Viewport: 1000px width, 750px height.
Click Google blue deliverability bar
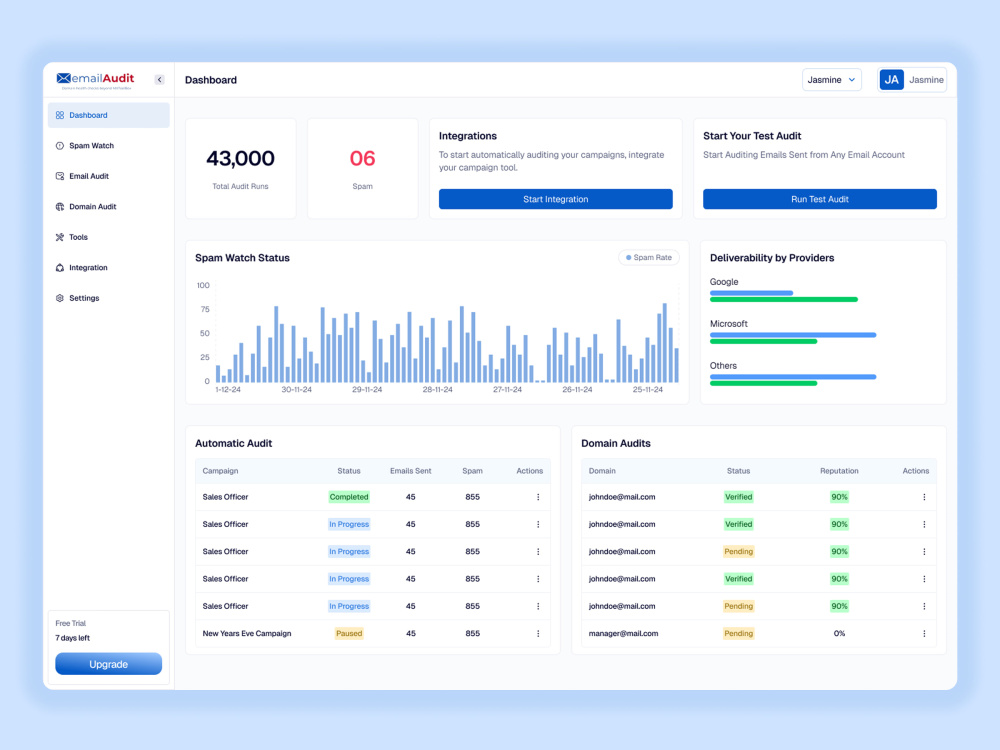751,293
